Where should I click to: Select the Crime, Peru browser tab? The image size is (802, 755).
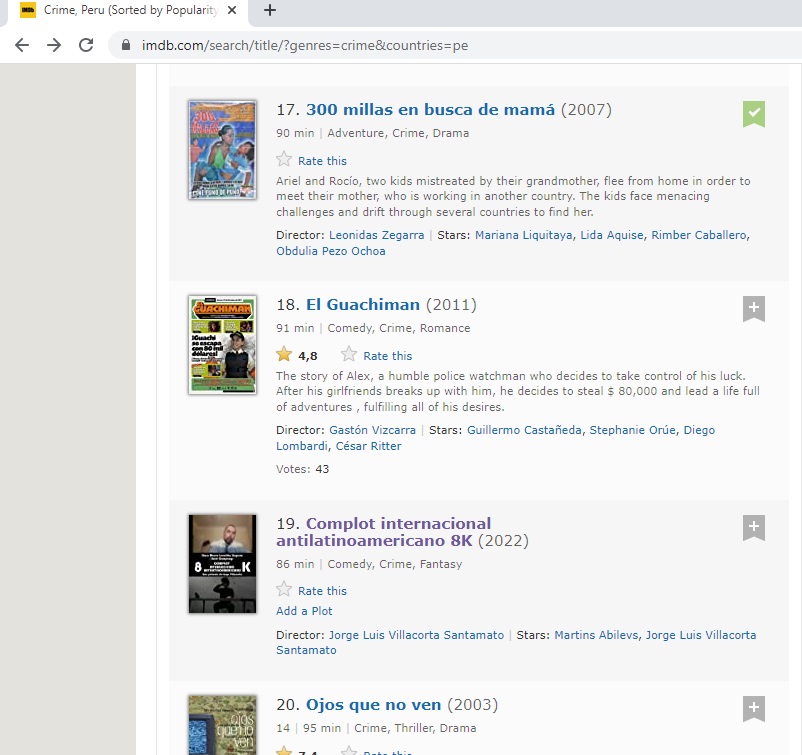(x=128, y=10)
